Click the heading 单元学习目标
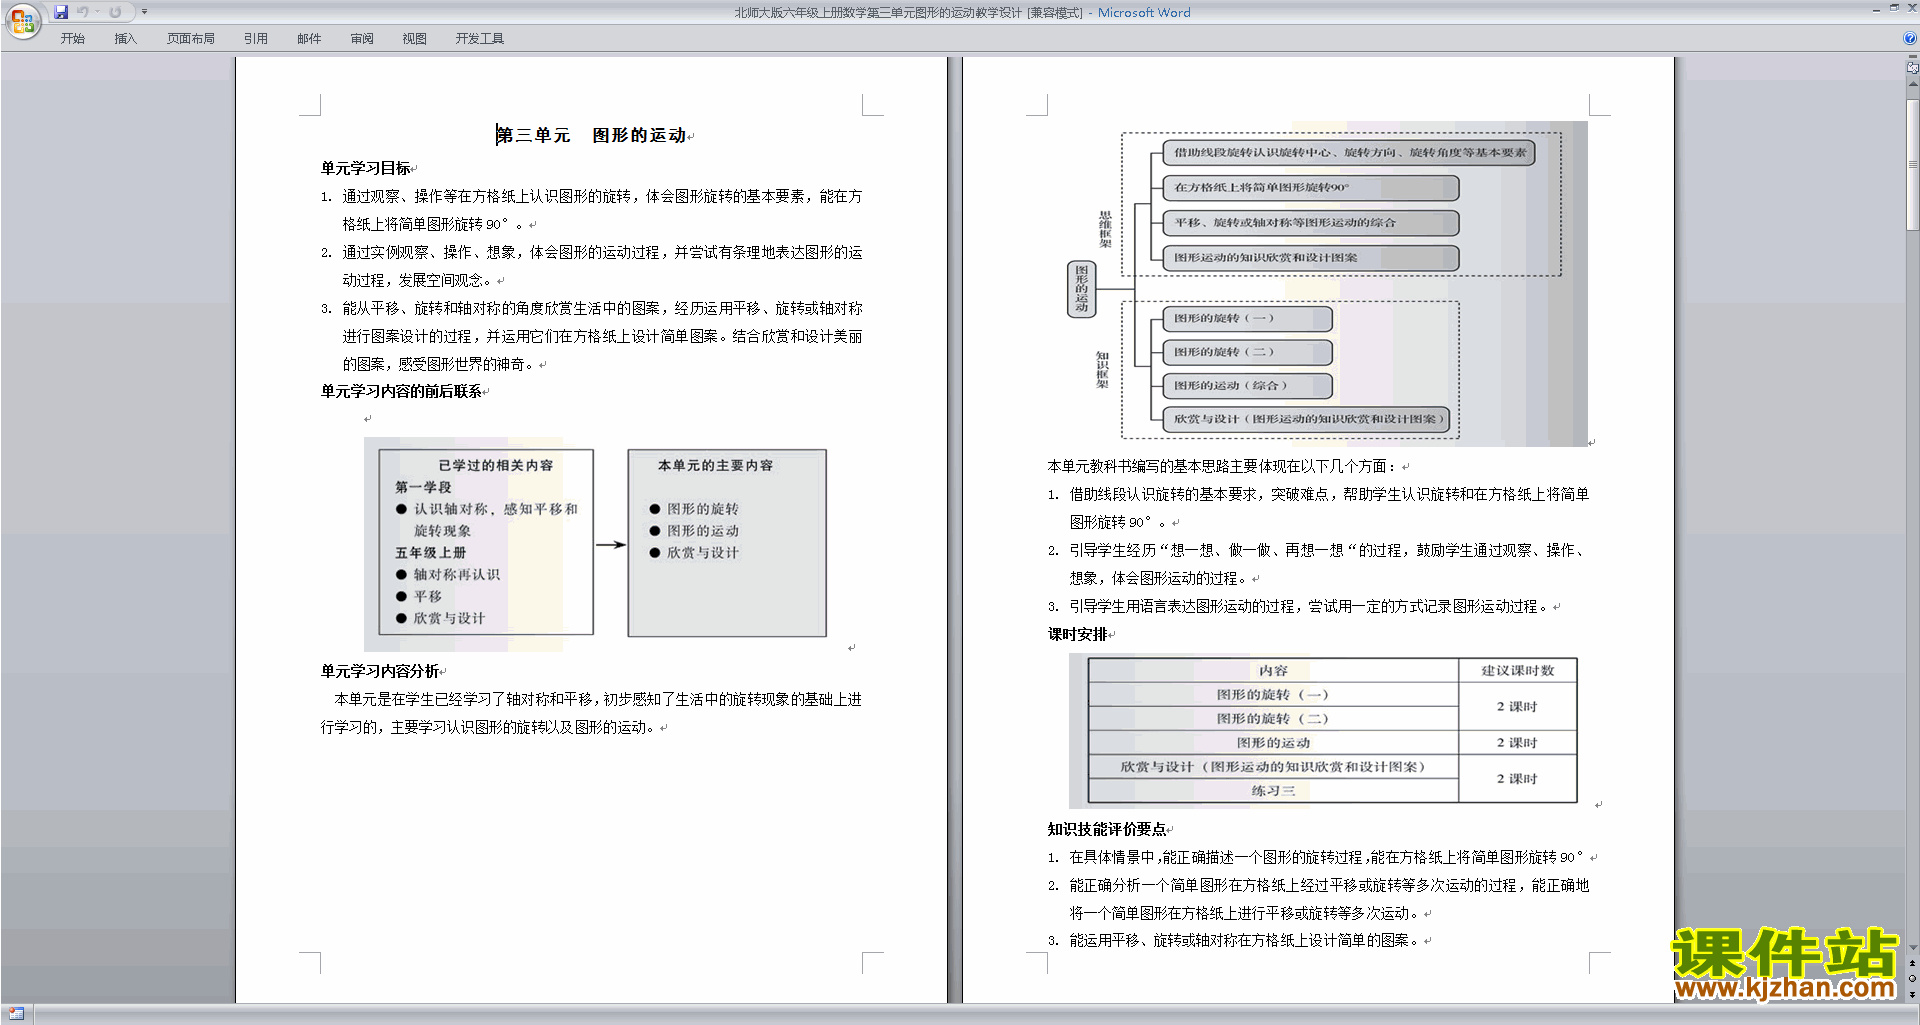 point(366,168)
